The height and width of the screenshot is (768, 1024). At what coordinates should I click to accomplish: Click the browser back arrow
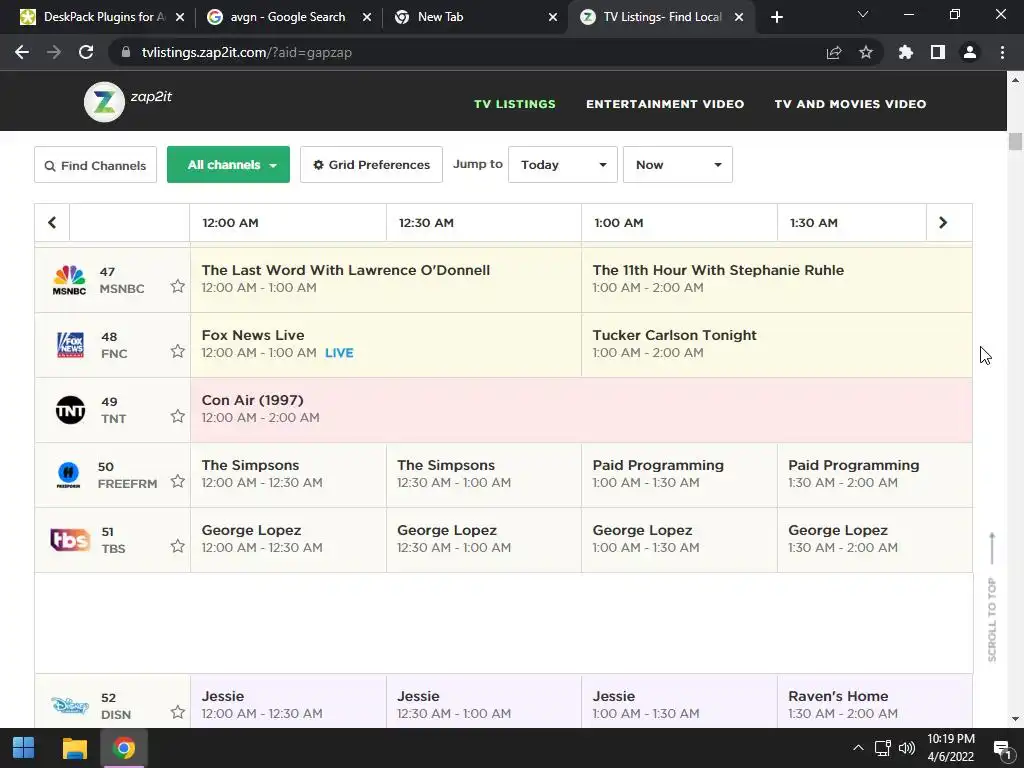22,52
